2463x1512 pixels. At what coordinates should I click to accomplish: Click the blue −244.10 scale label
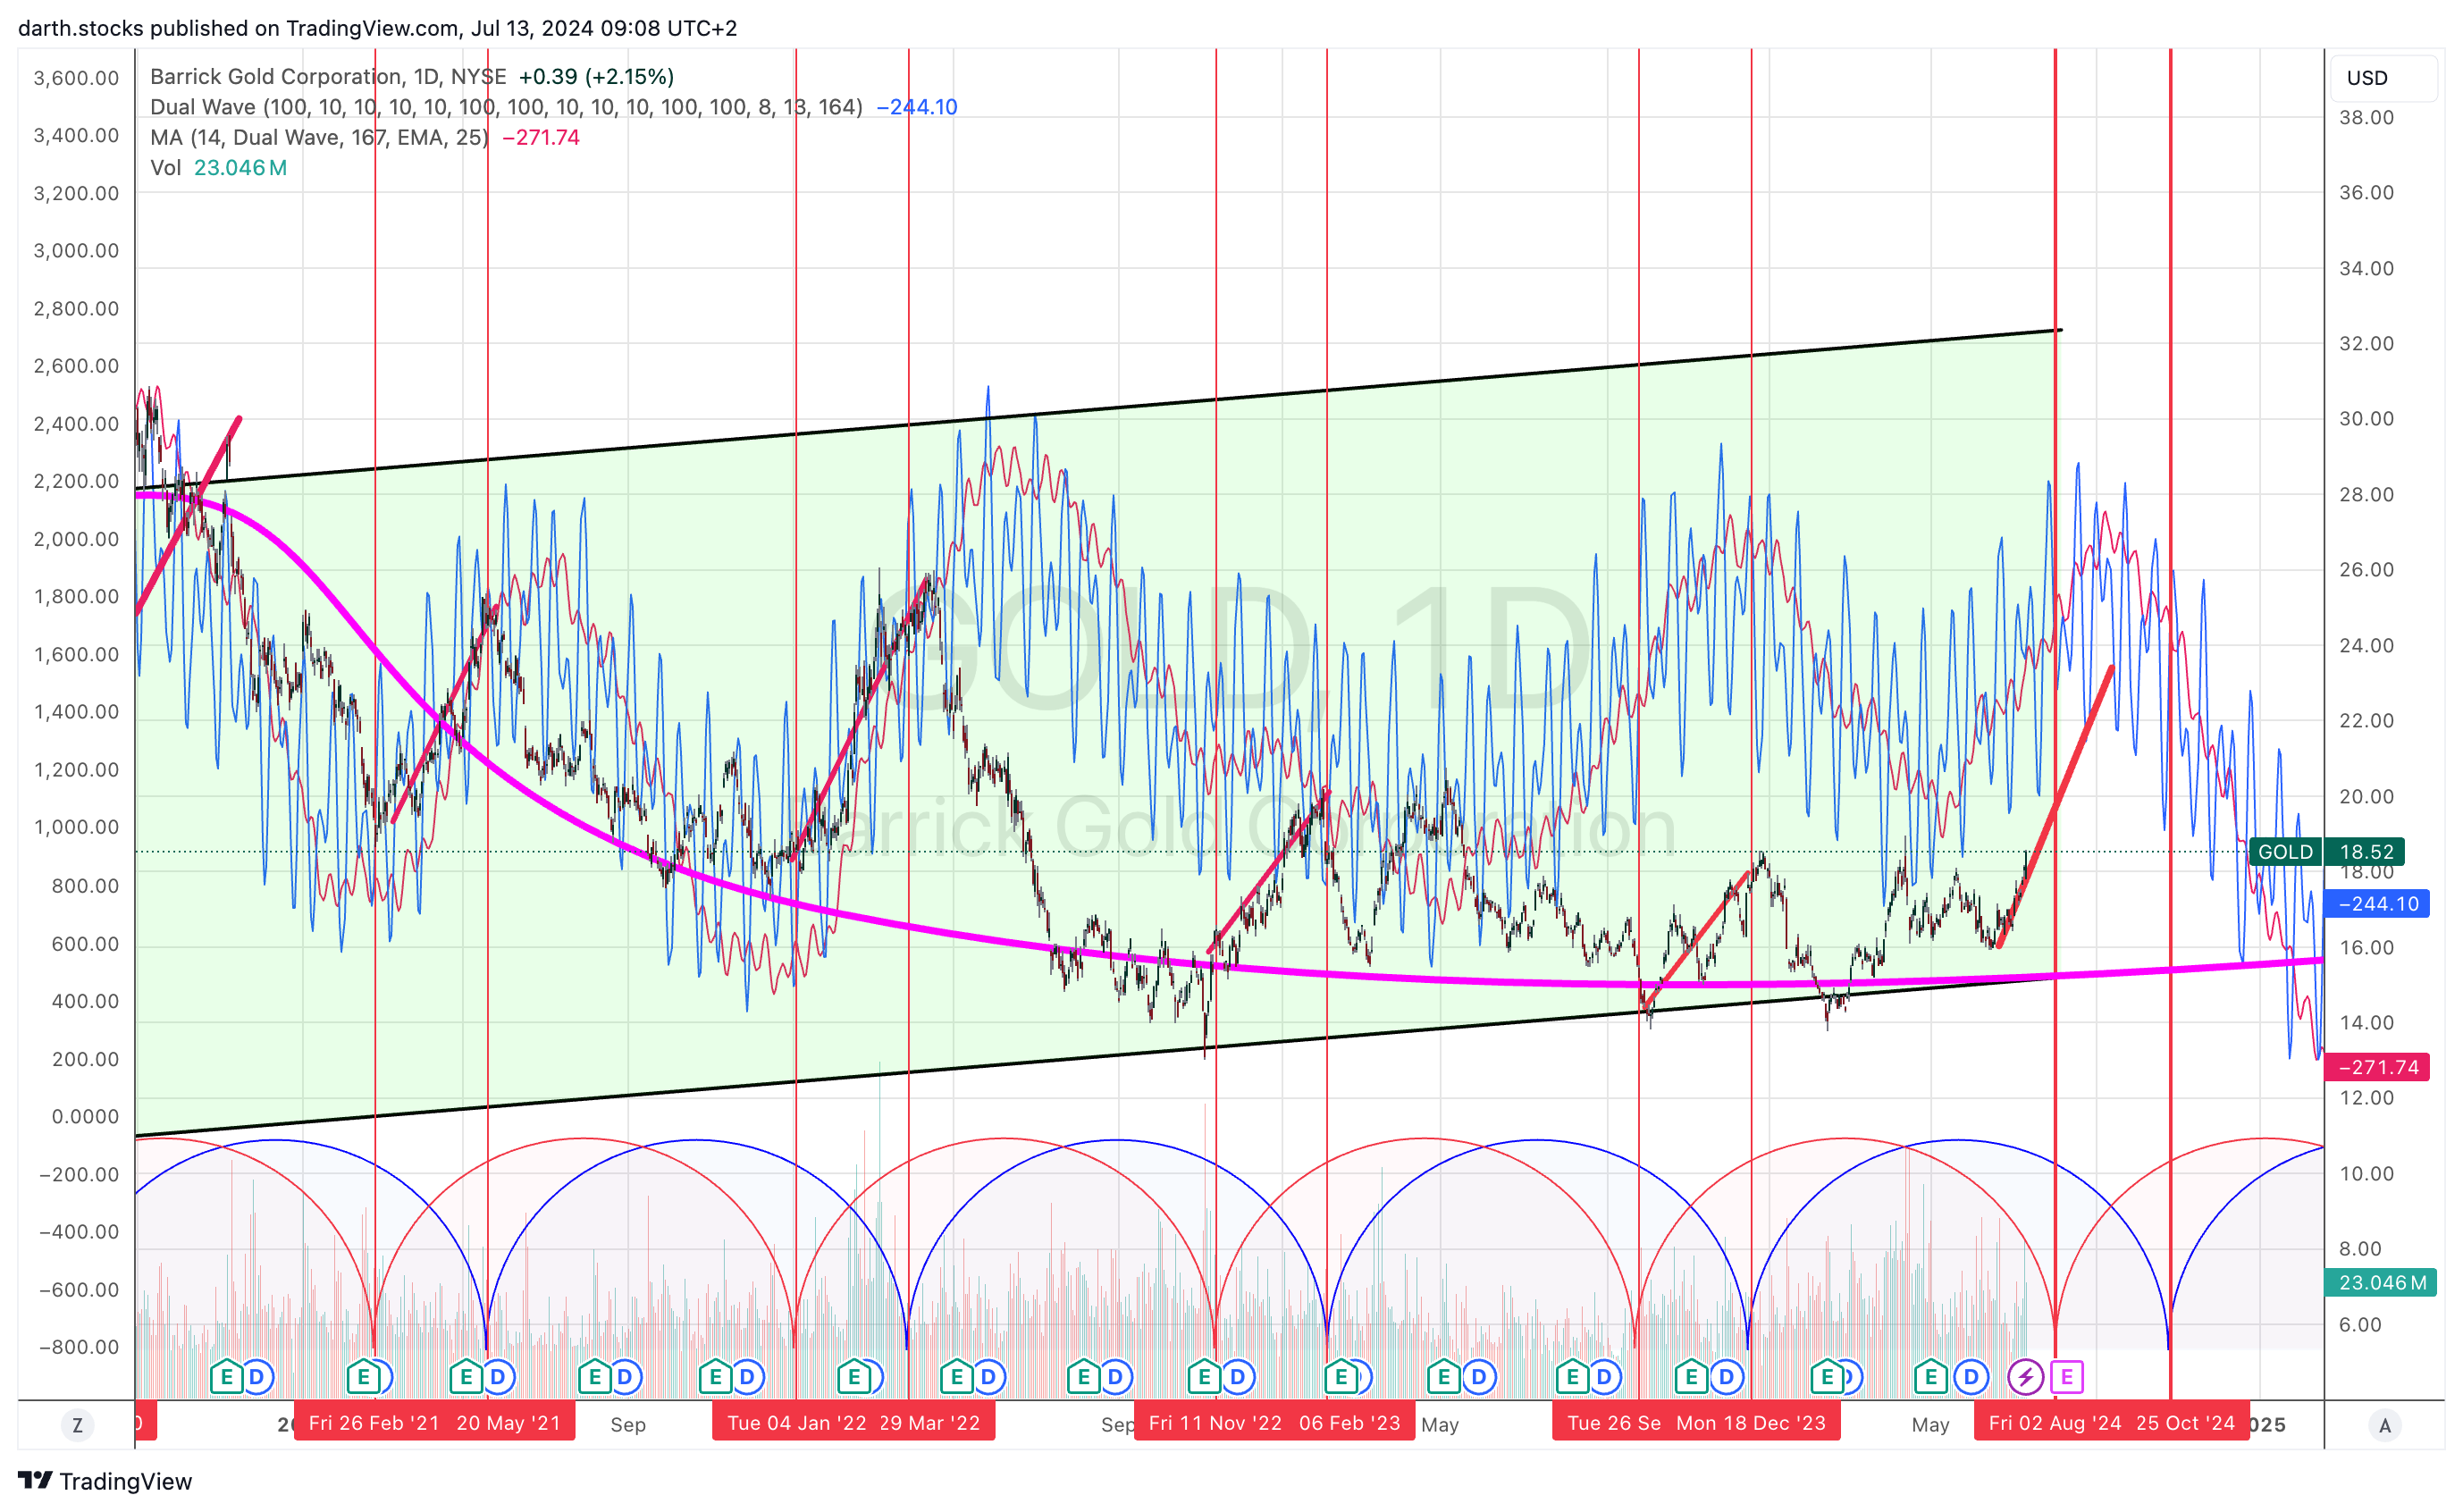(x=2377, y=904)
